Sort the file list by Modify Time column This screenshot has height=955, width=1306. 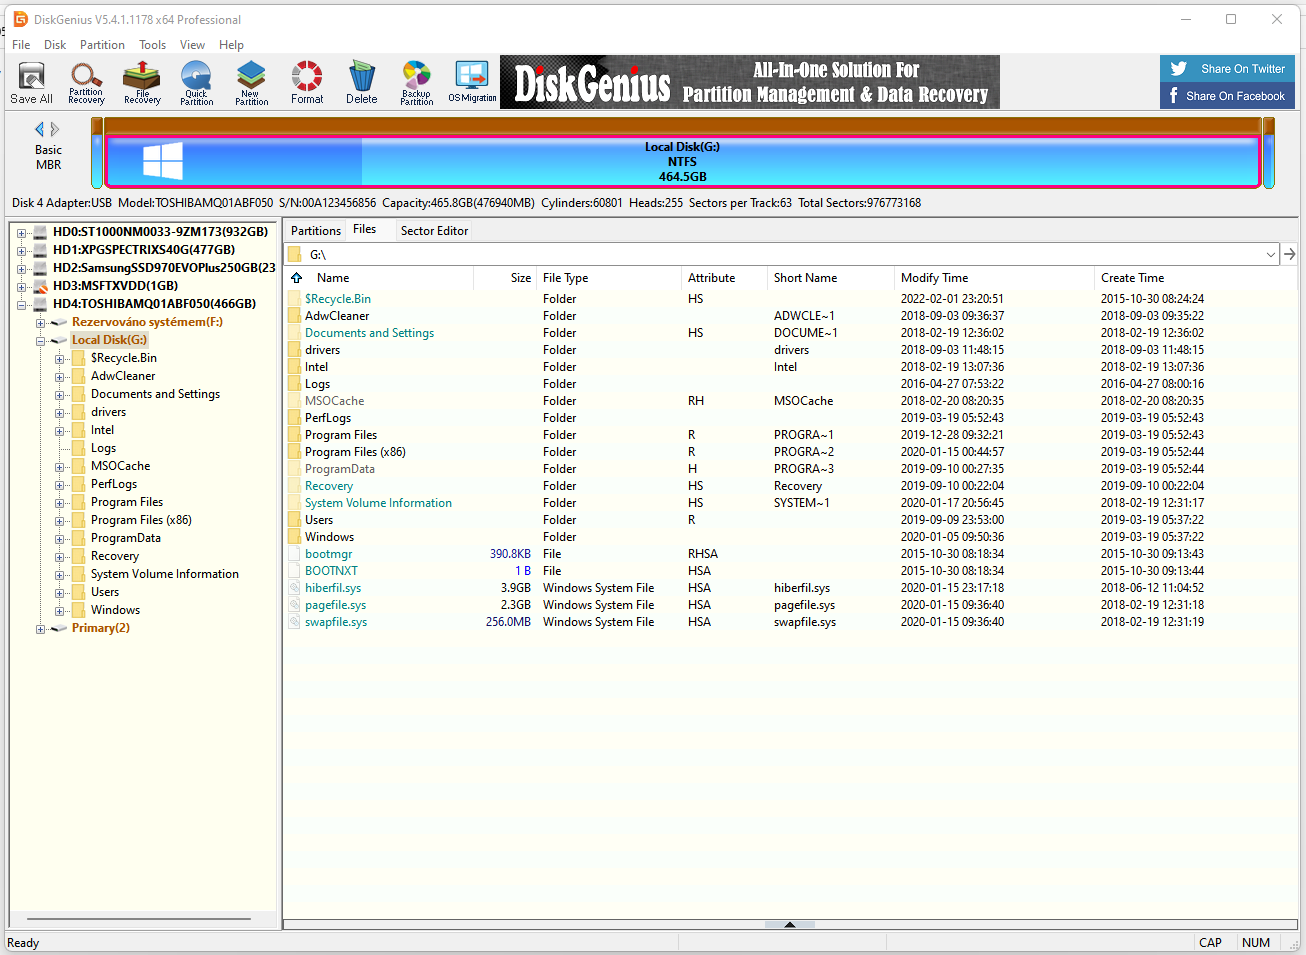click(934, 278)
